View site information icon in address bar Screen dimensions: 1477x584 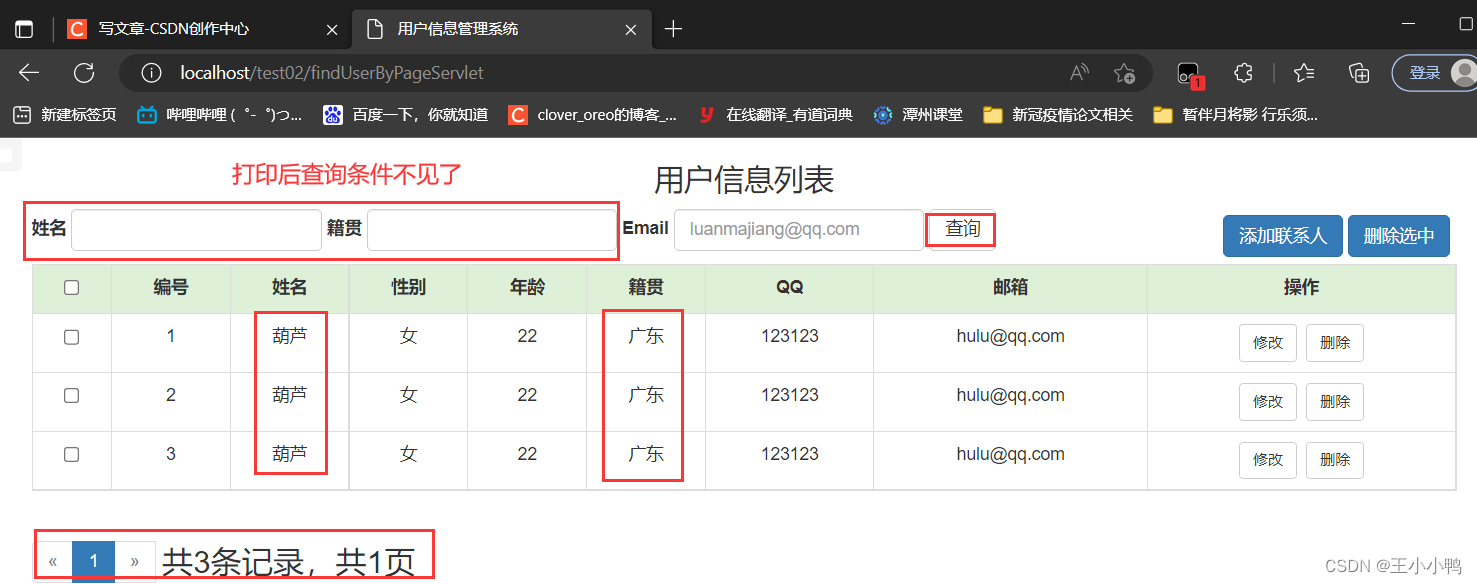pyautogui.click(x=151, y=73)
